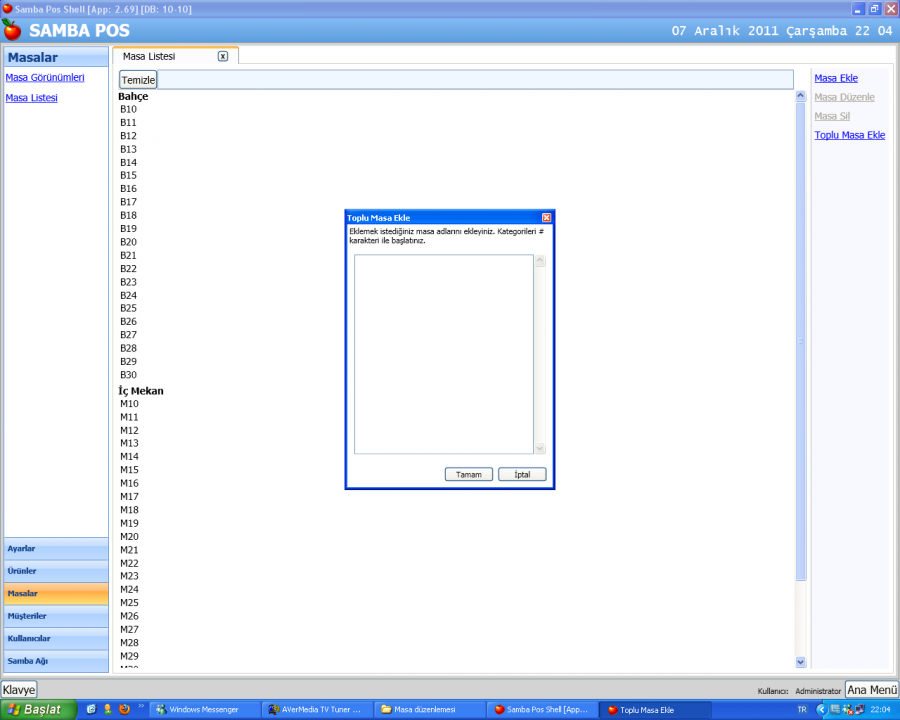Click the Samba POS apple logo
Viewport: 900px width, 720px height.
click(11, 30)
